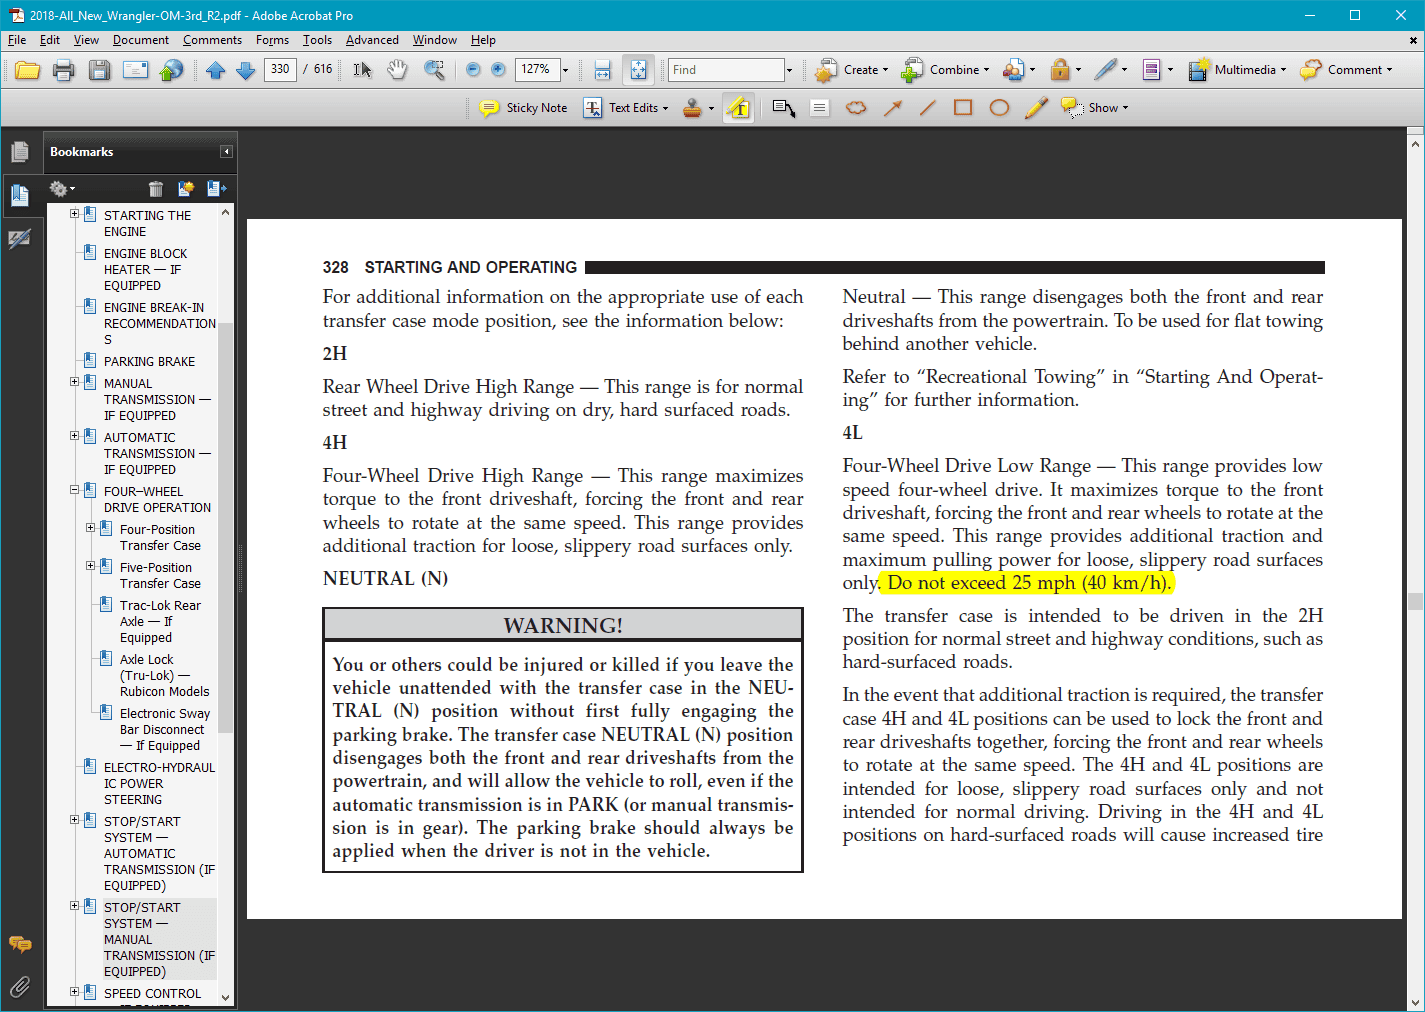Activate the Hand tool
The width and height of the screenshot is (1425, 1012).
tap(398, 70)
